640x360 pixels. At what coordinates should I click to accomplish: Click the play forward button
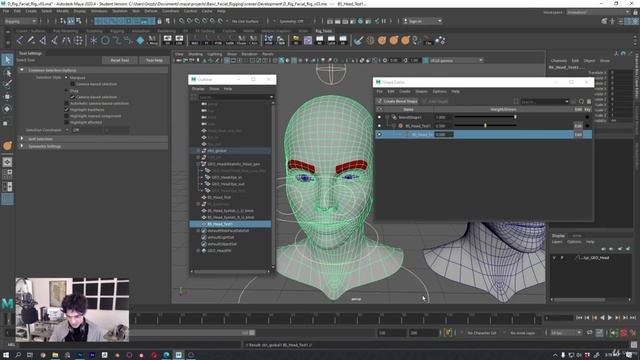pyautogui.click(x=610, y=318)
